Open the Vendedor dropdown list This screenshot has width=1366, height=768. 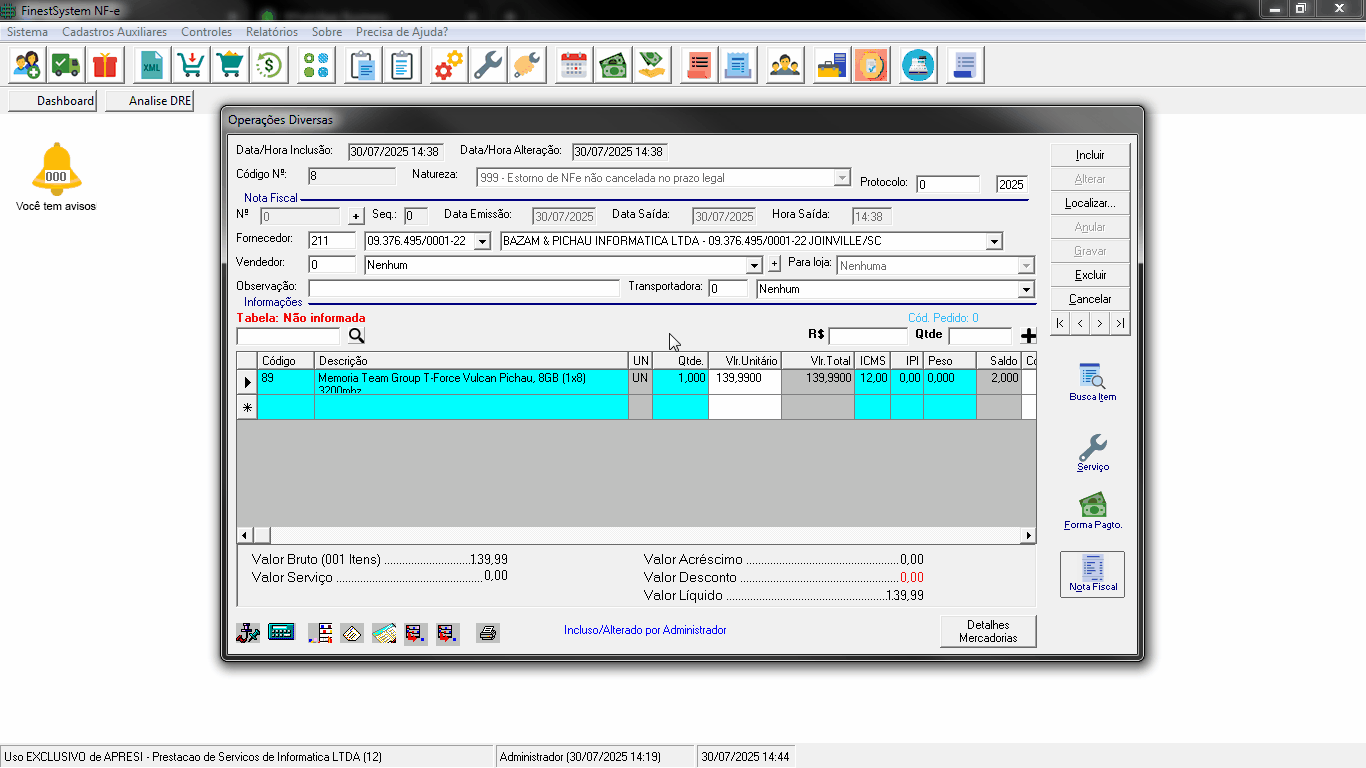pos(755,266)
